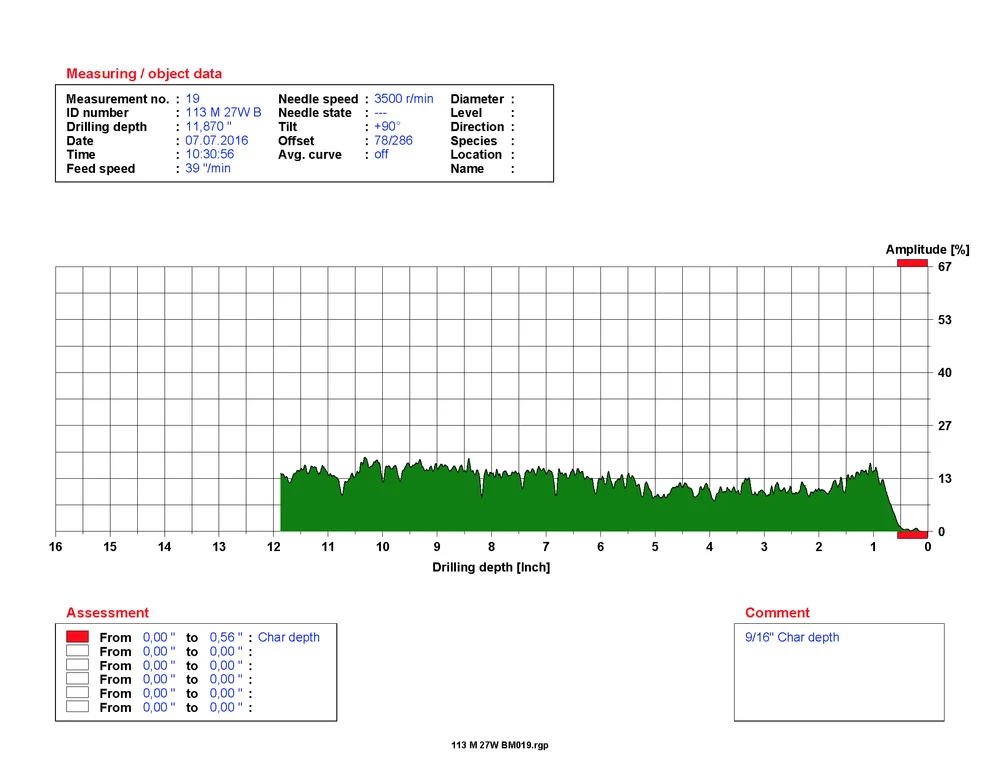Click amplitude axis label '27'
Viewport: 1000px width, 773px height.
[945, 425]
